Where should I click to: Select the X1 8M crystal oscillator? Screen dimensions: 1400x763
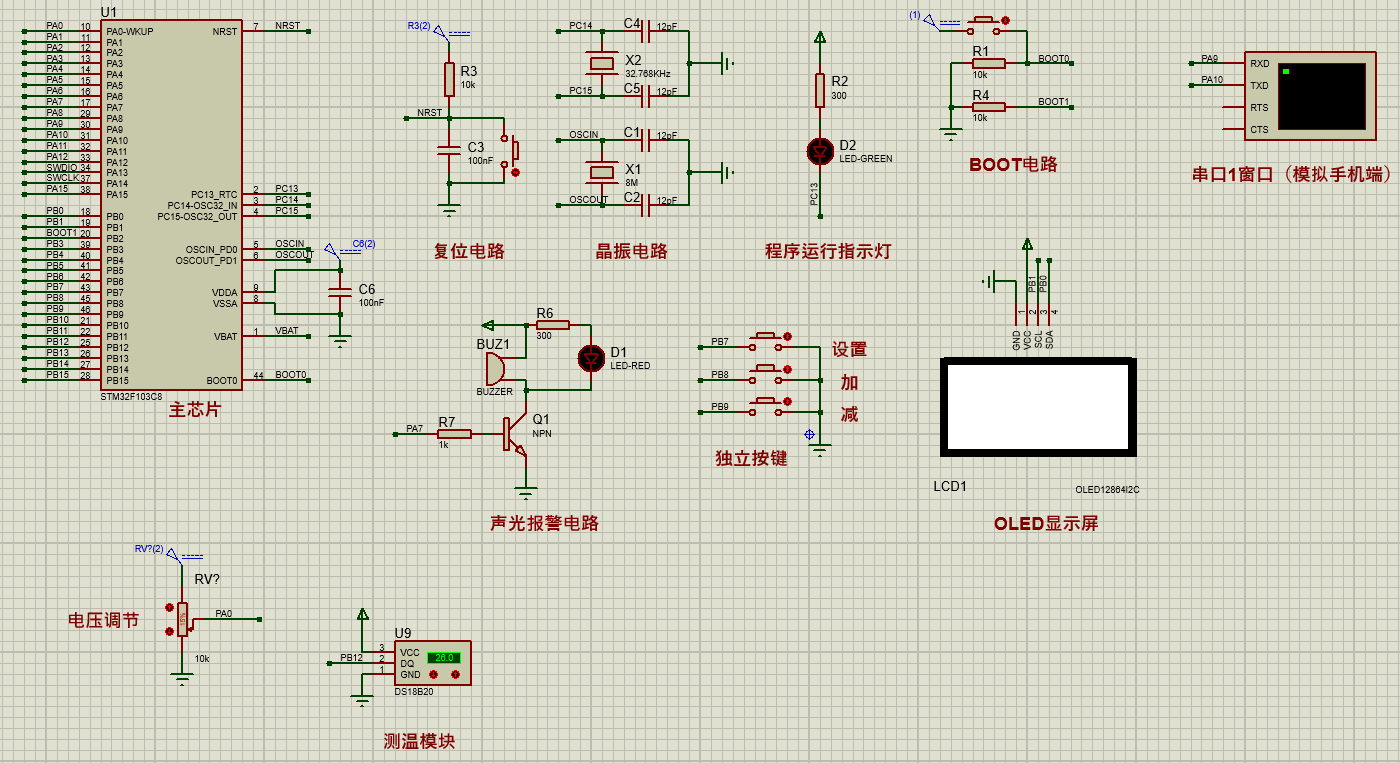pyautogui.click(x=601, y=173)
